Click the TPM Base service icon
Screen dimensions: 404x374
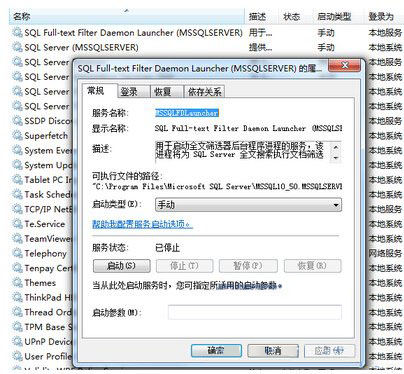pyautogui.click(x=17, y=327)
